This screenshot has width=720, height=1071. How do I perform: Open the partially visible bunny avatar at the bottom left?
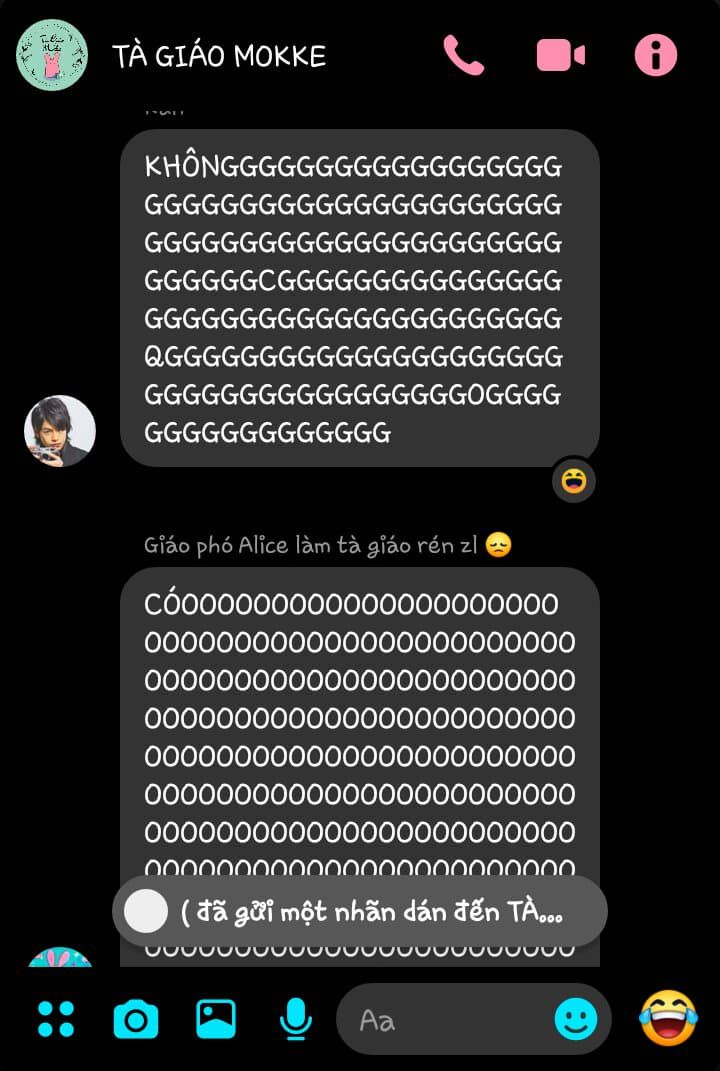pos(60,957)
